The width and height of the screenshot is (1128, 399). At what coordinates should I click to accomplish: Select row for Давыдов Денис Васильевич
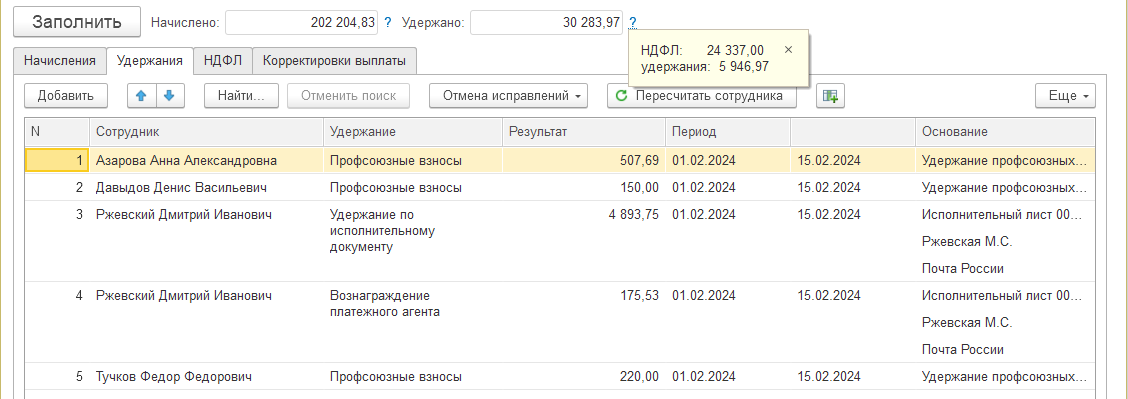[x=560, y=188]
